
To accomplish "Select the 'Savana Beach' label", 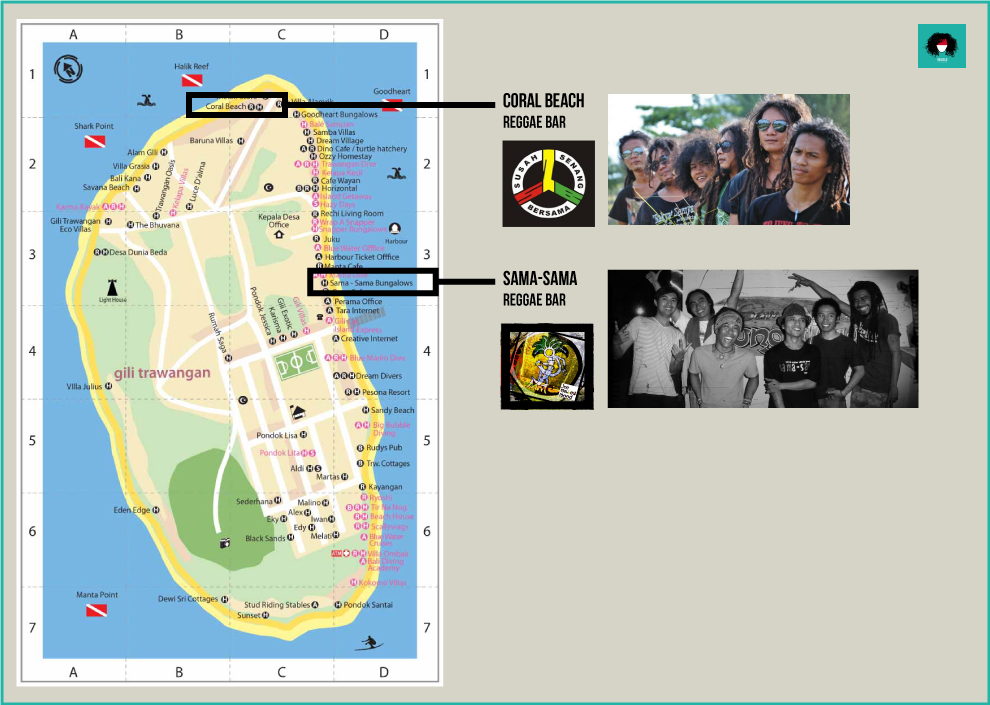I will (106, 187).
